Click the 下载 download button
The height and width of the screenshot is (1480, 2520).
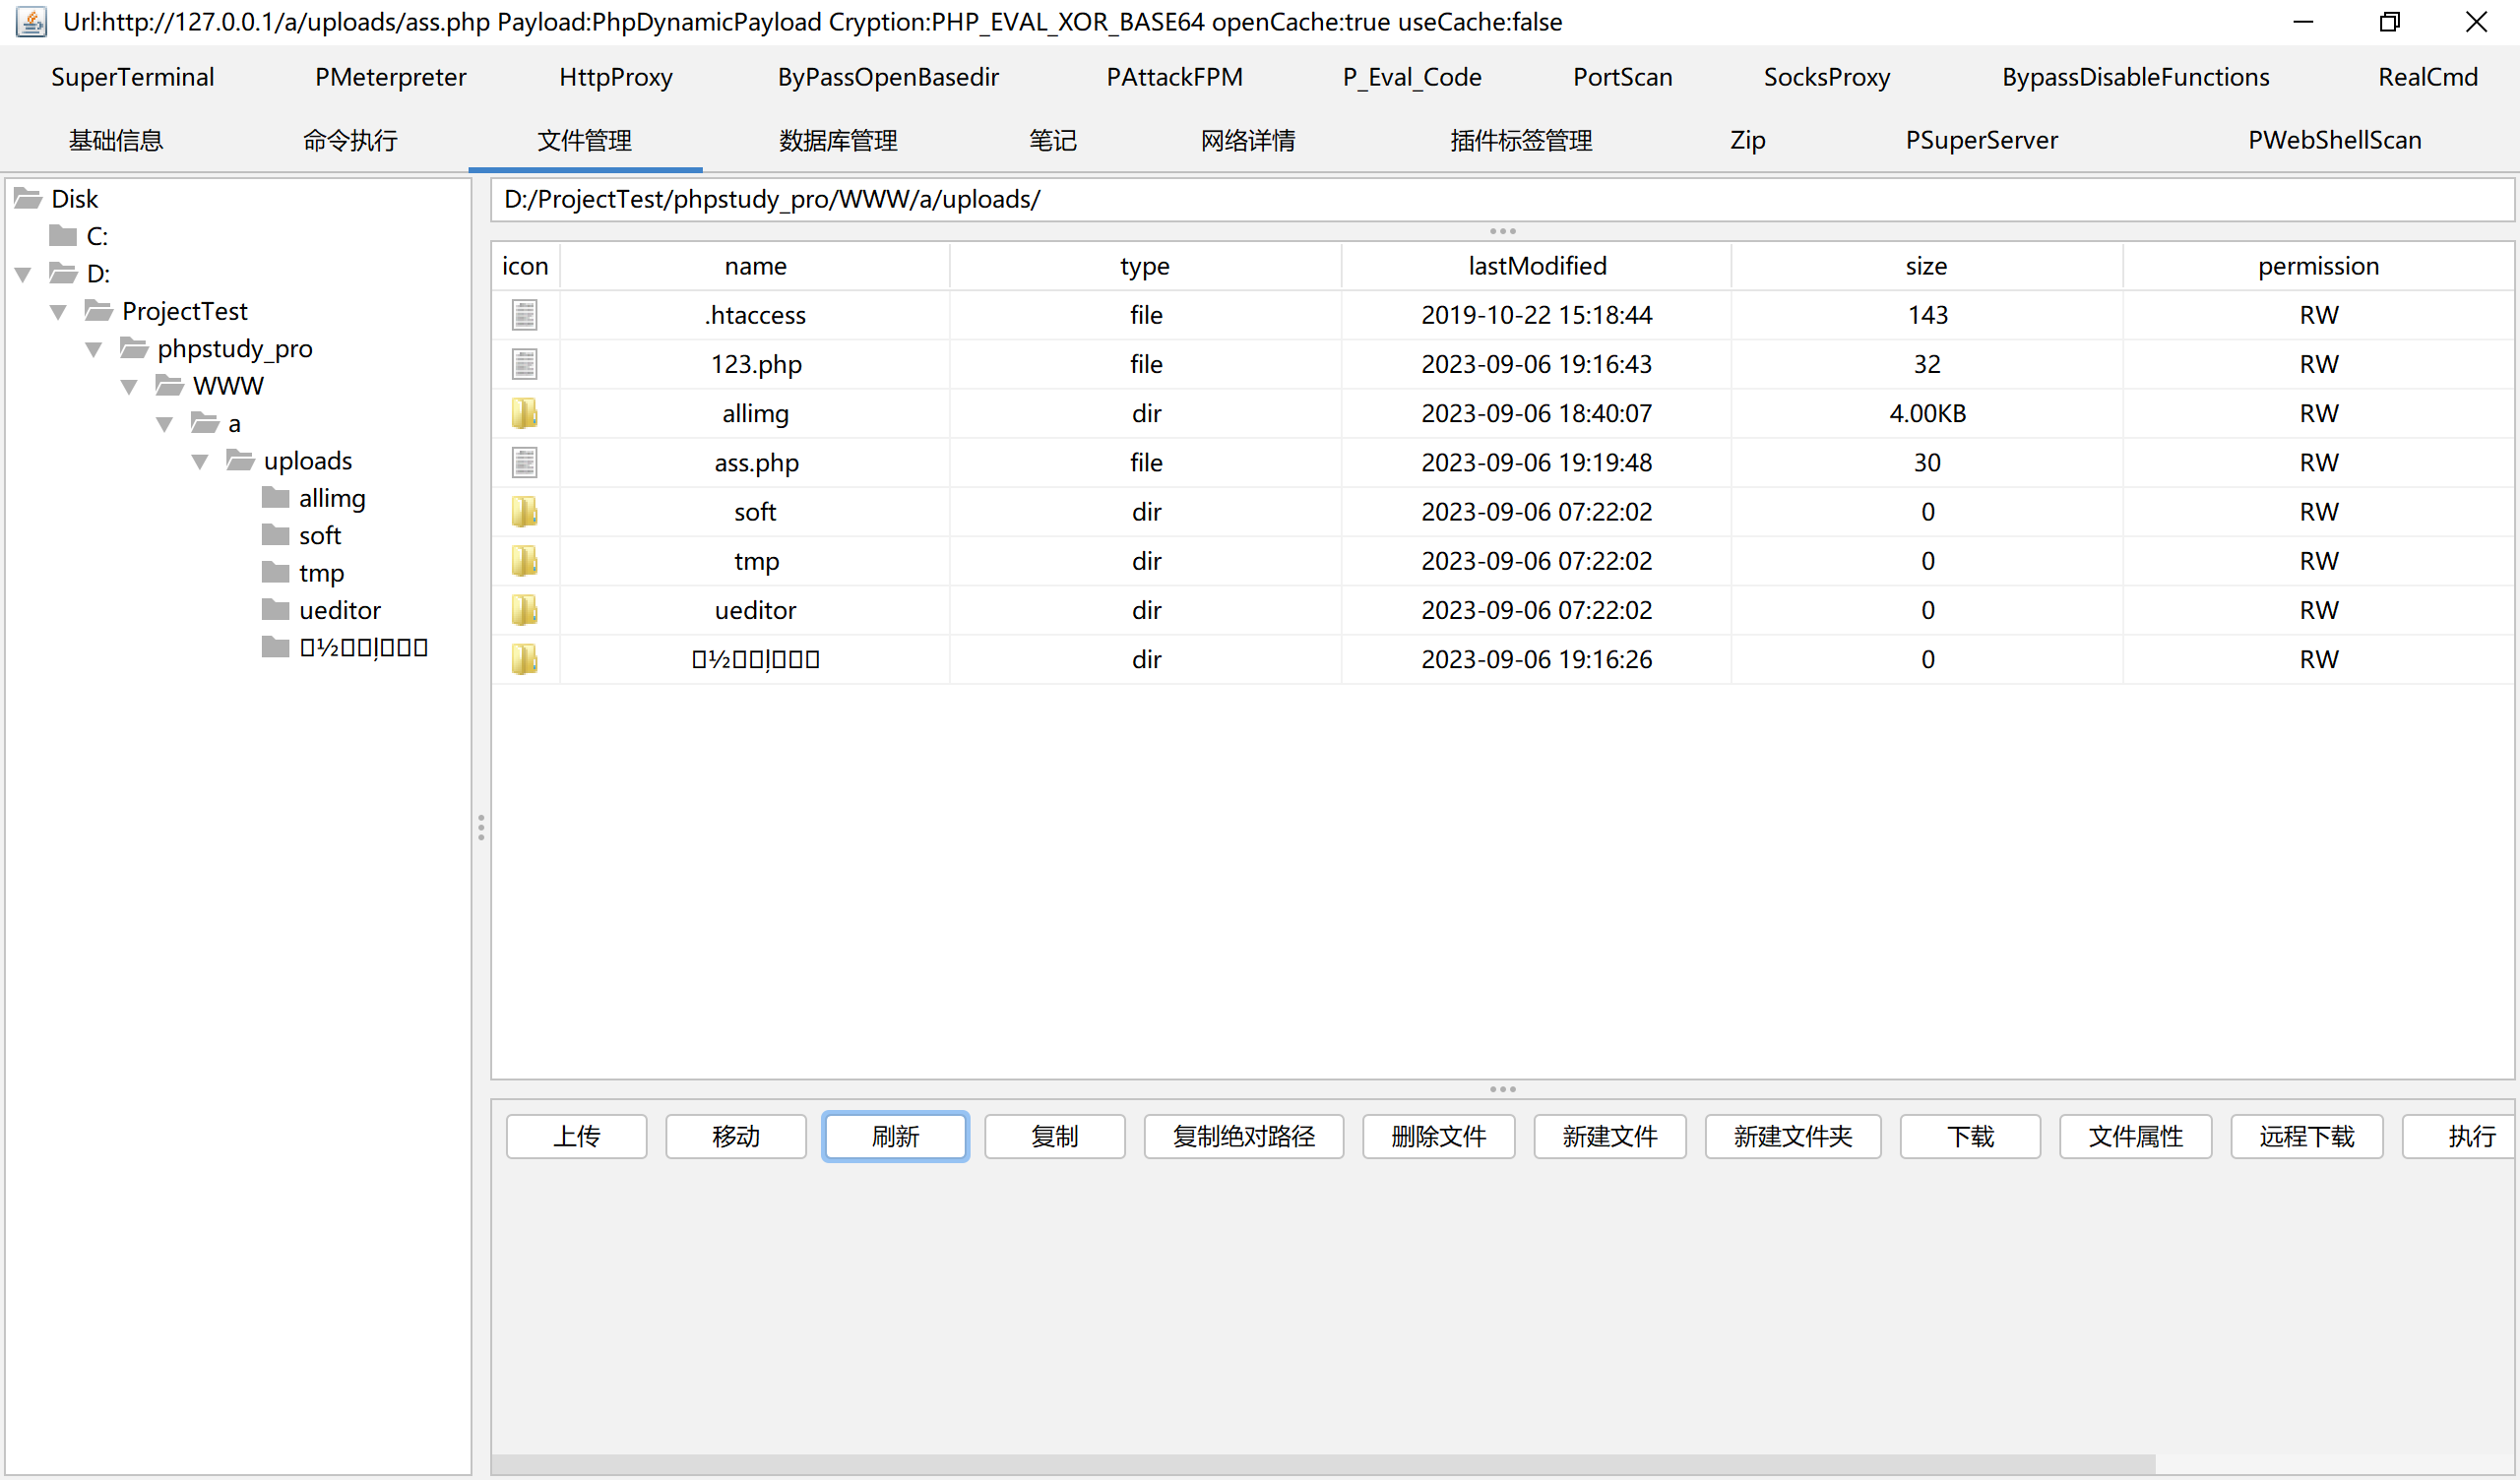[1970, 1136]
